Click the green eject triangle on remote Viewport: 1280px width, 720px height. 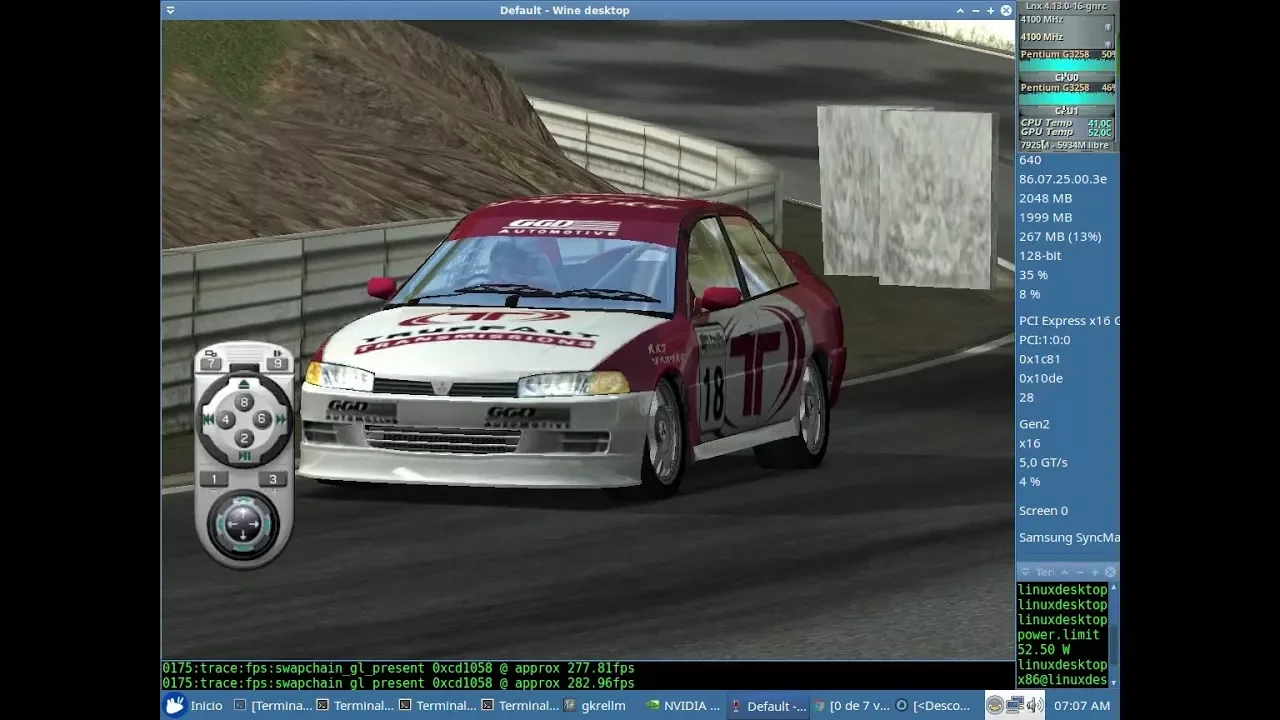pyautogui.click(x=244, y=384)
